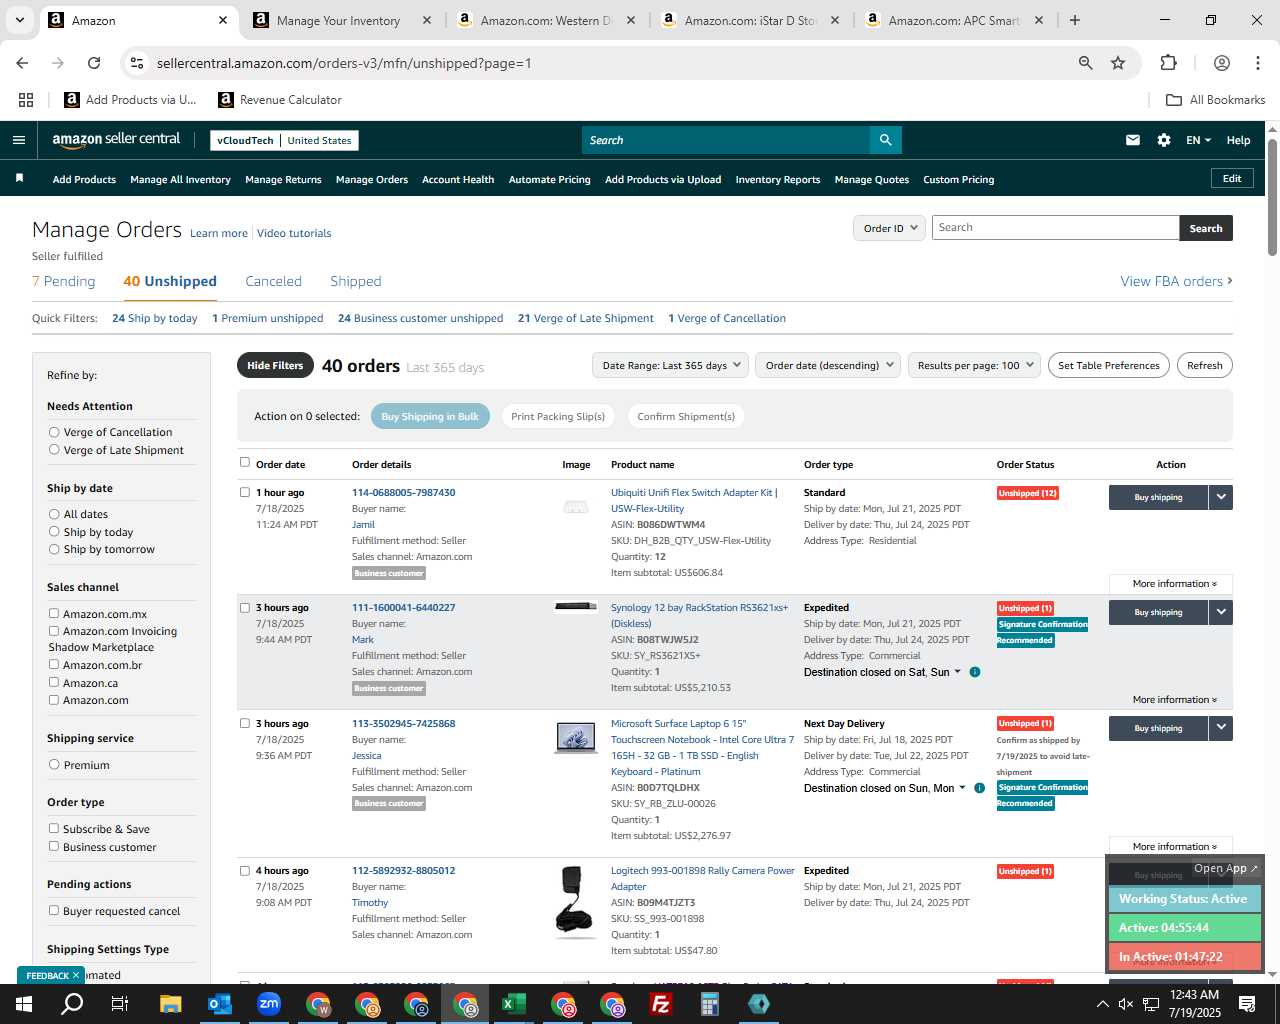Image resolution: width=1280 pixels, height=1024 pixels.
Task: Switch to the Shipped orders tab
Action: click(x=356, y=281)
